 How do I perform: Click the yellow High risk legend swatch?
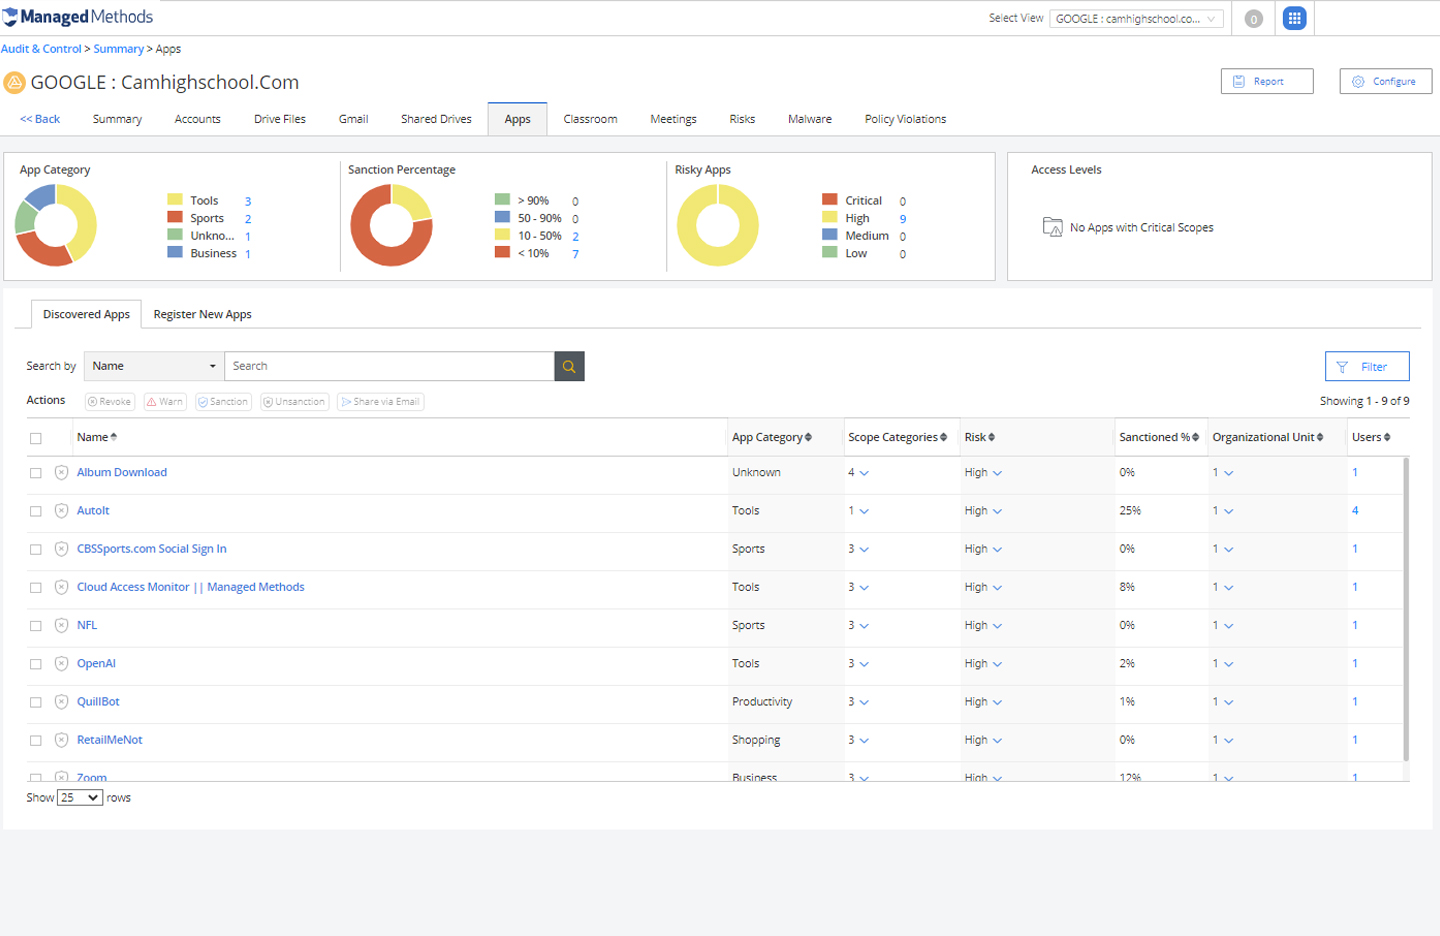click(x=829, y=217)
